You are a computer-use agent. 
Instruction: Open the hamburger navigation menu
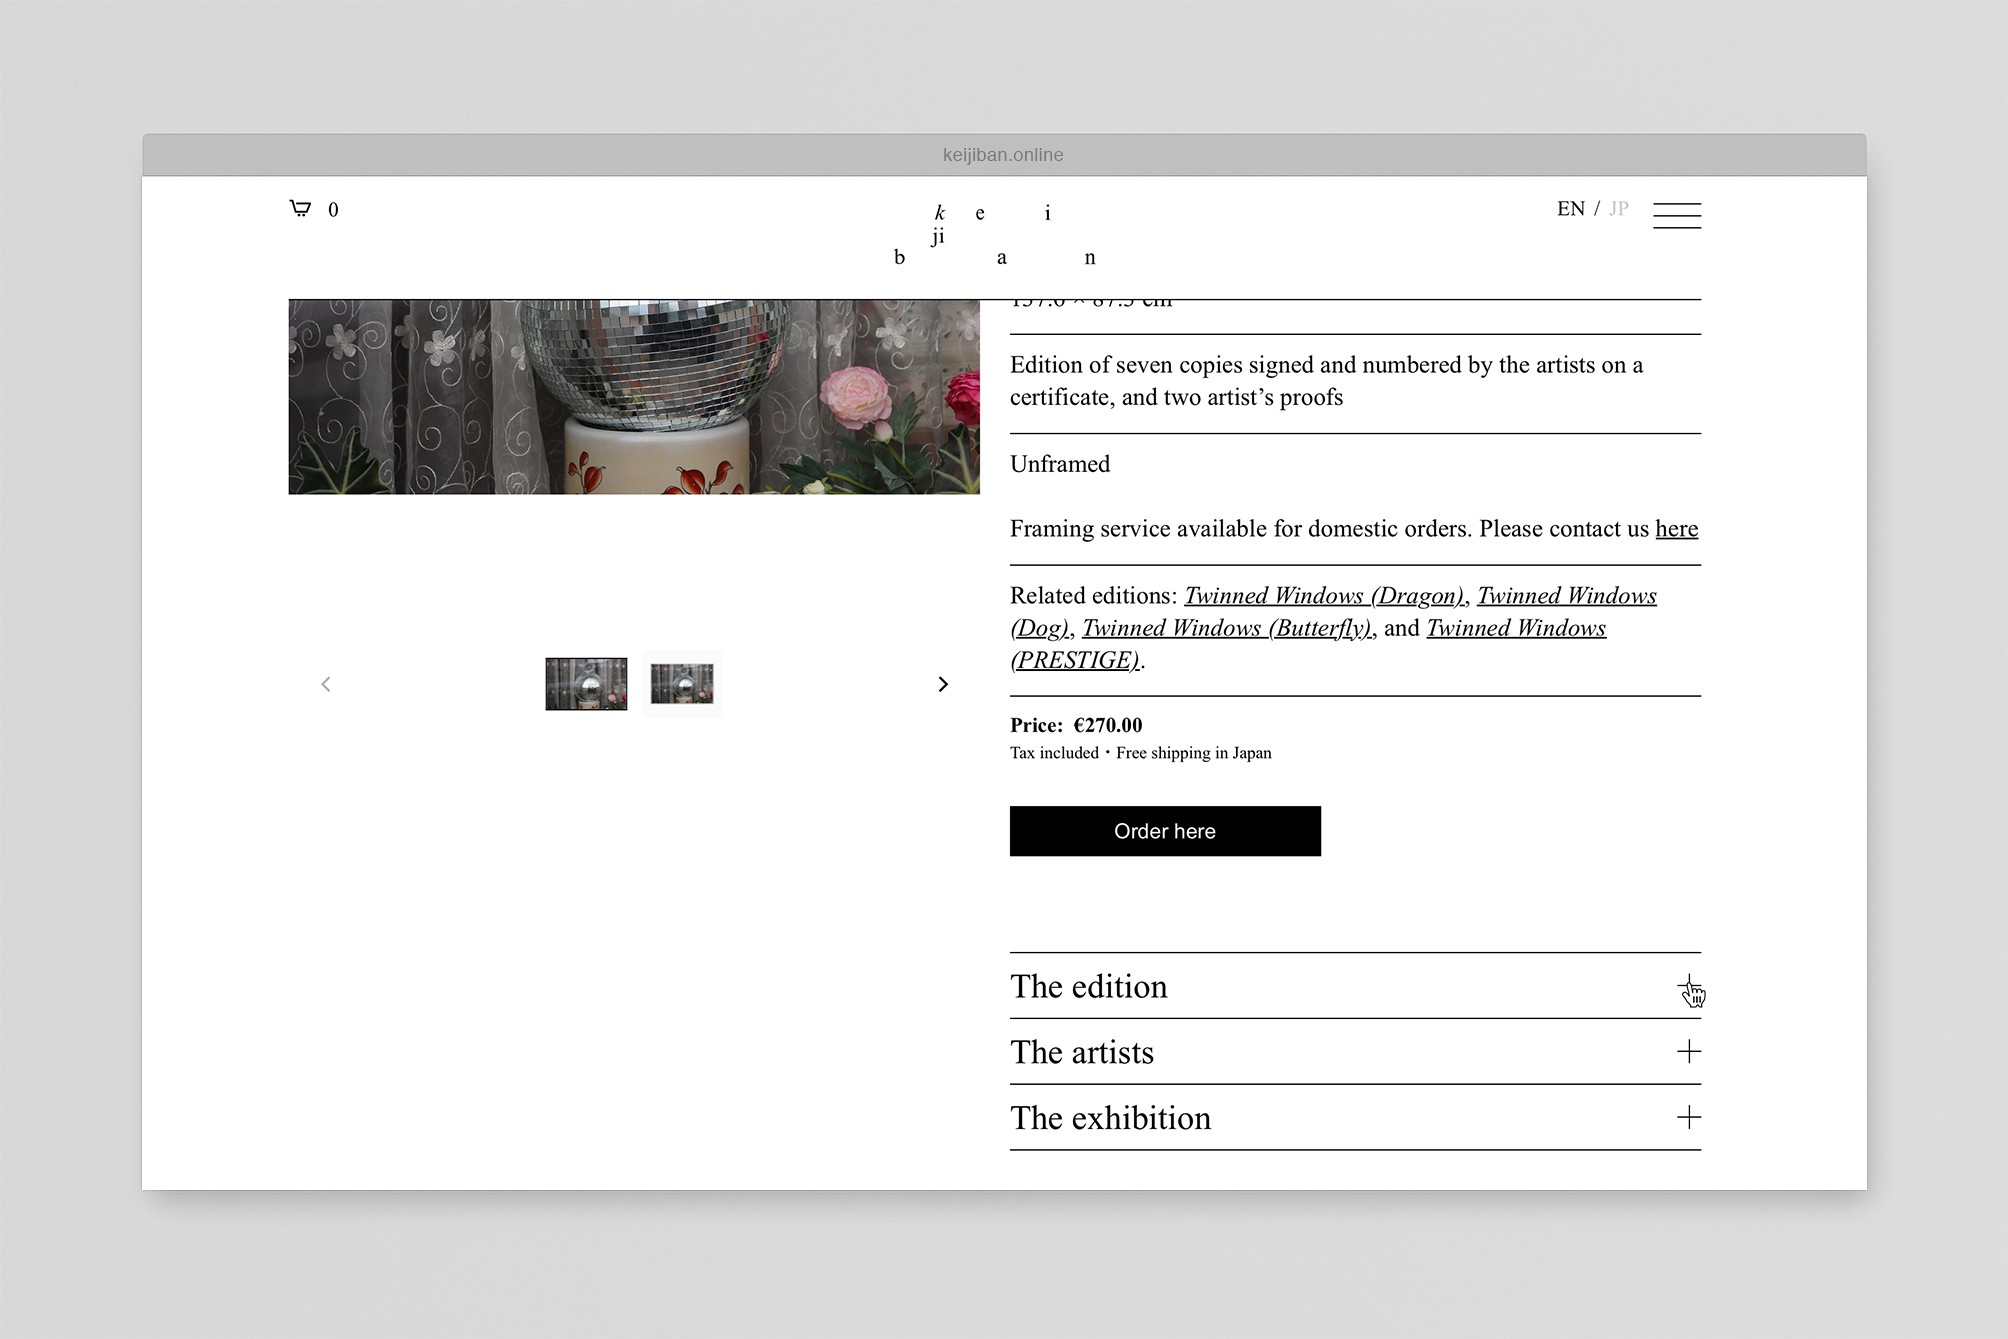point(1677,214)
